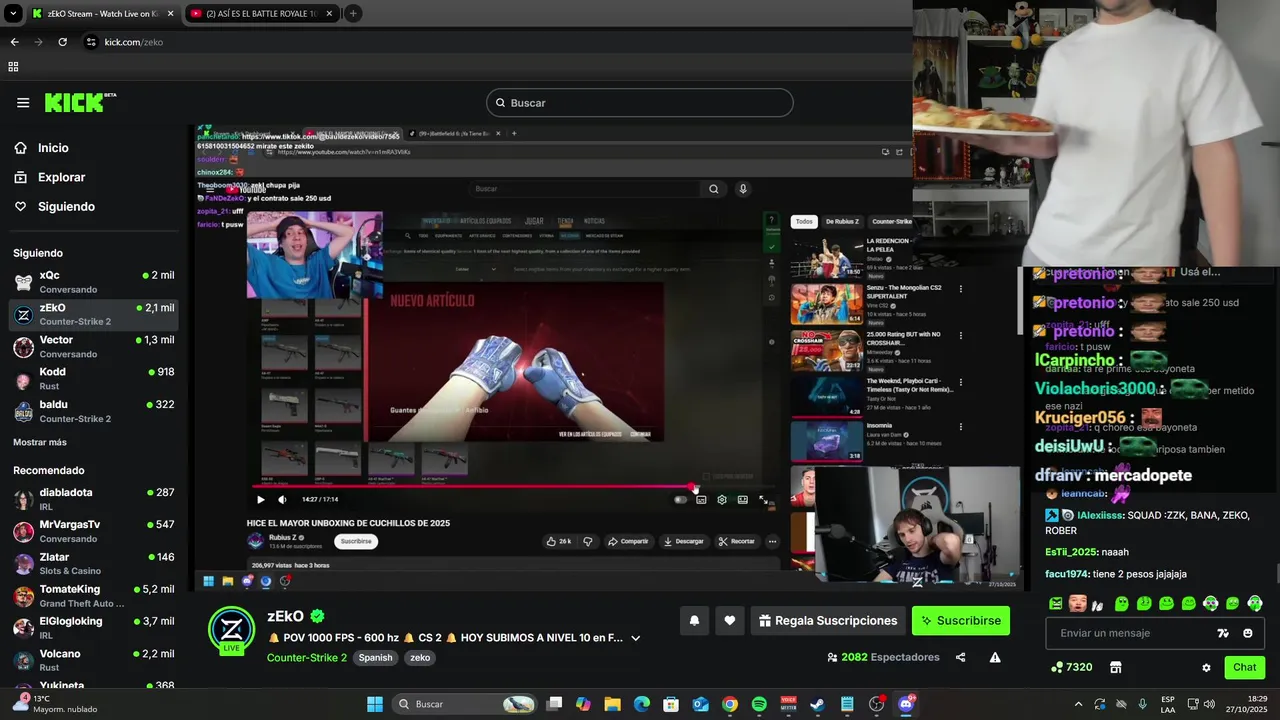Go back in browser history
1280x720 pixels.
click(14, 42)
